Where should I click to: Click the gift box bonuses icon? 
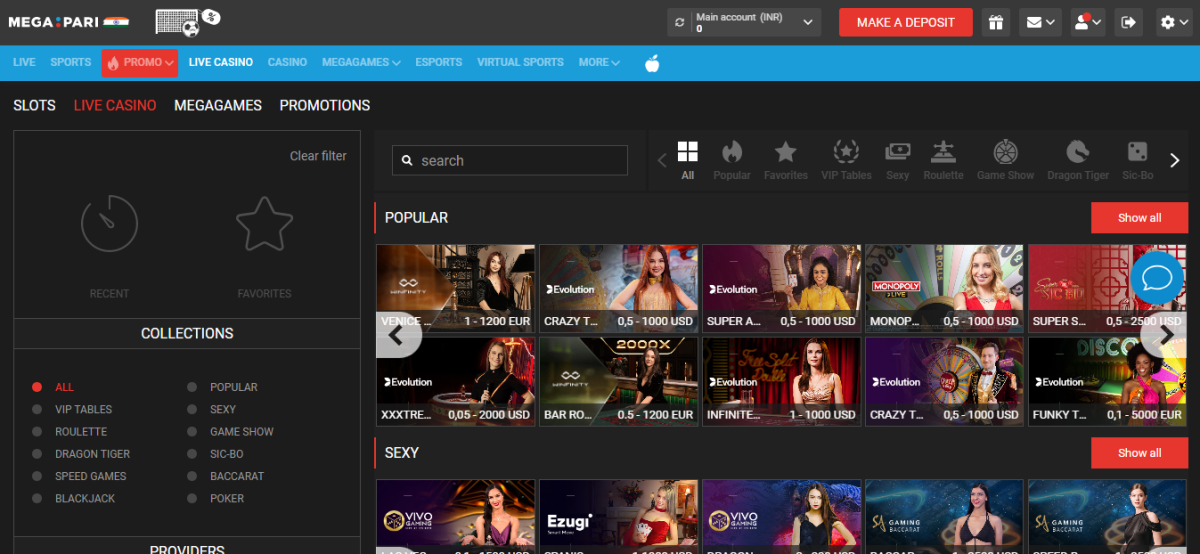coord(995,22)
